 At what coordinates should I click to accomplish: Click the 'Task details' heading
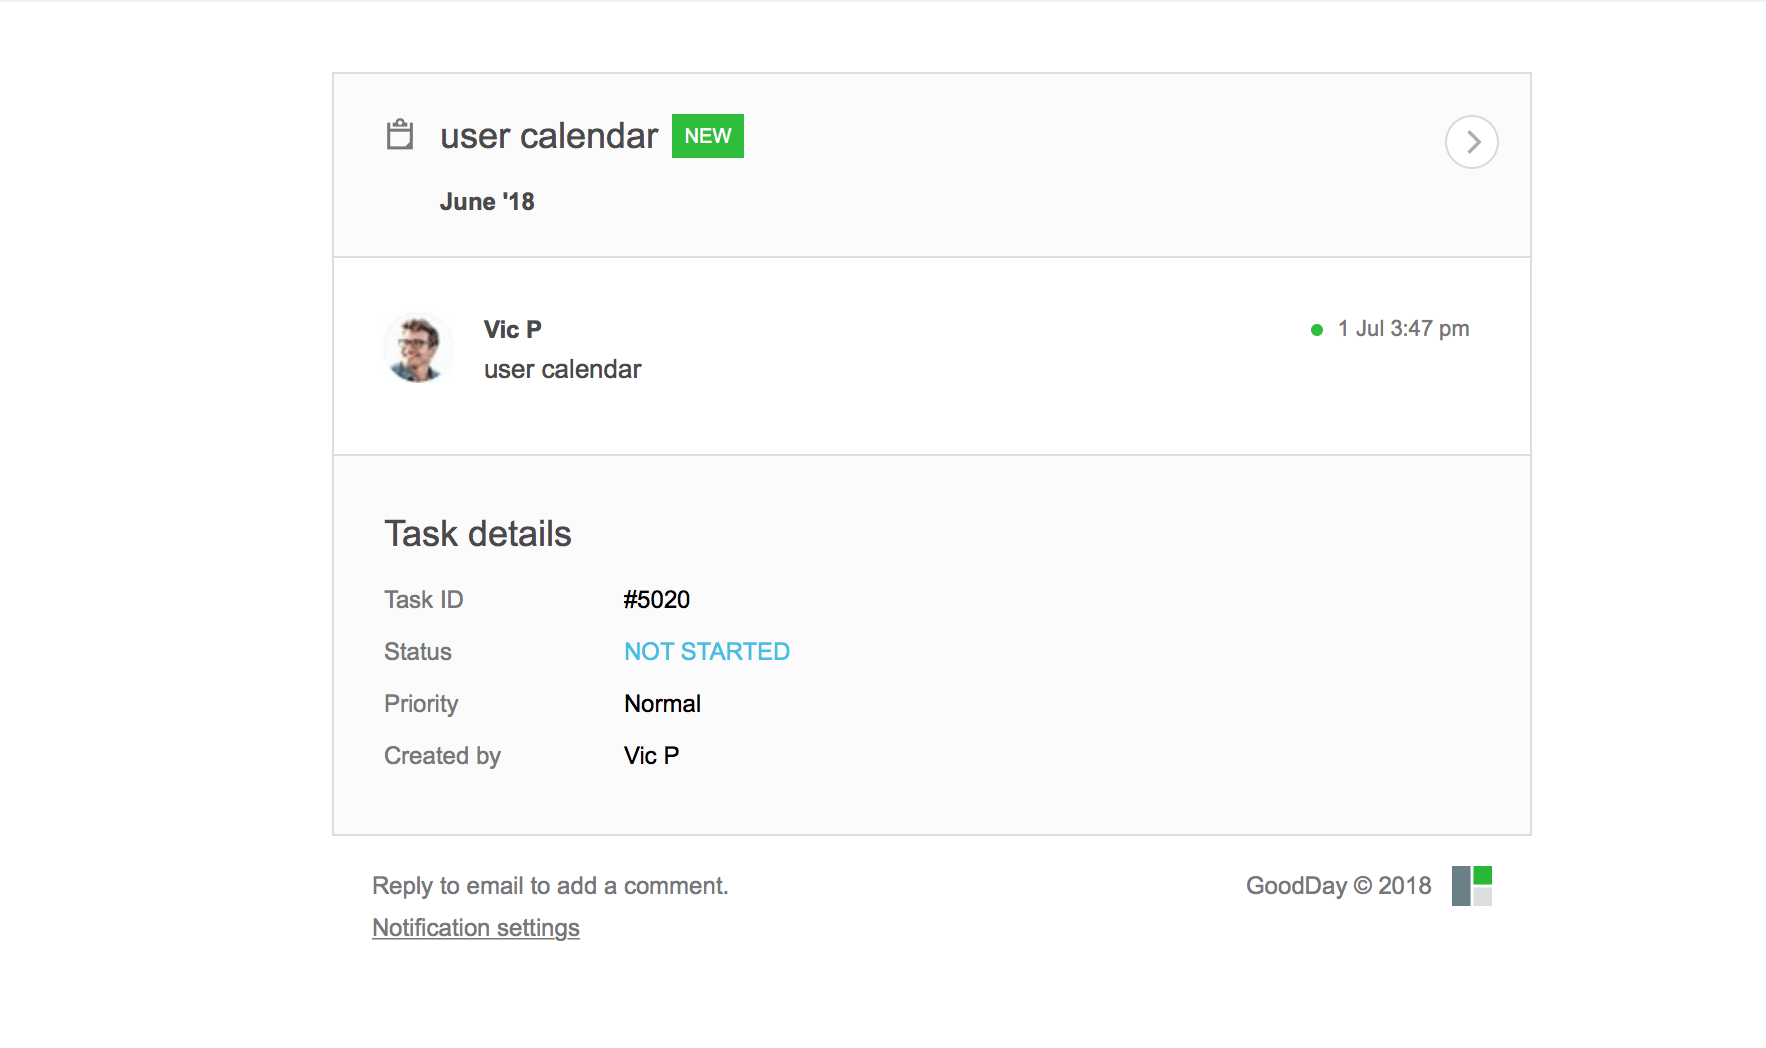tap(478, 534)
